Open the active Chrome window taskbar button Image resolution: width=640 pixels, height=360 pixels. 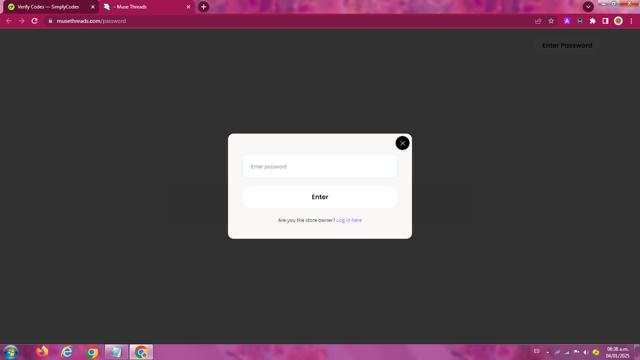pyautogui.click(x=141, y=352)
